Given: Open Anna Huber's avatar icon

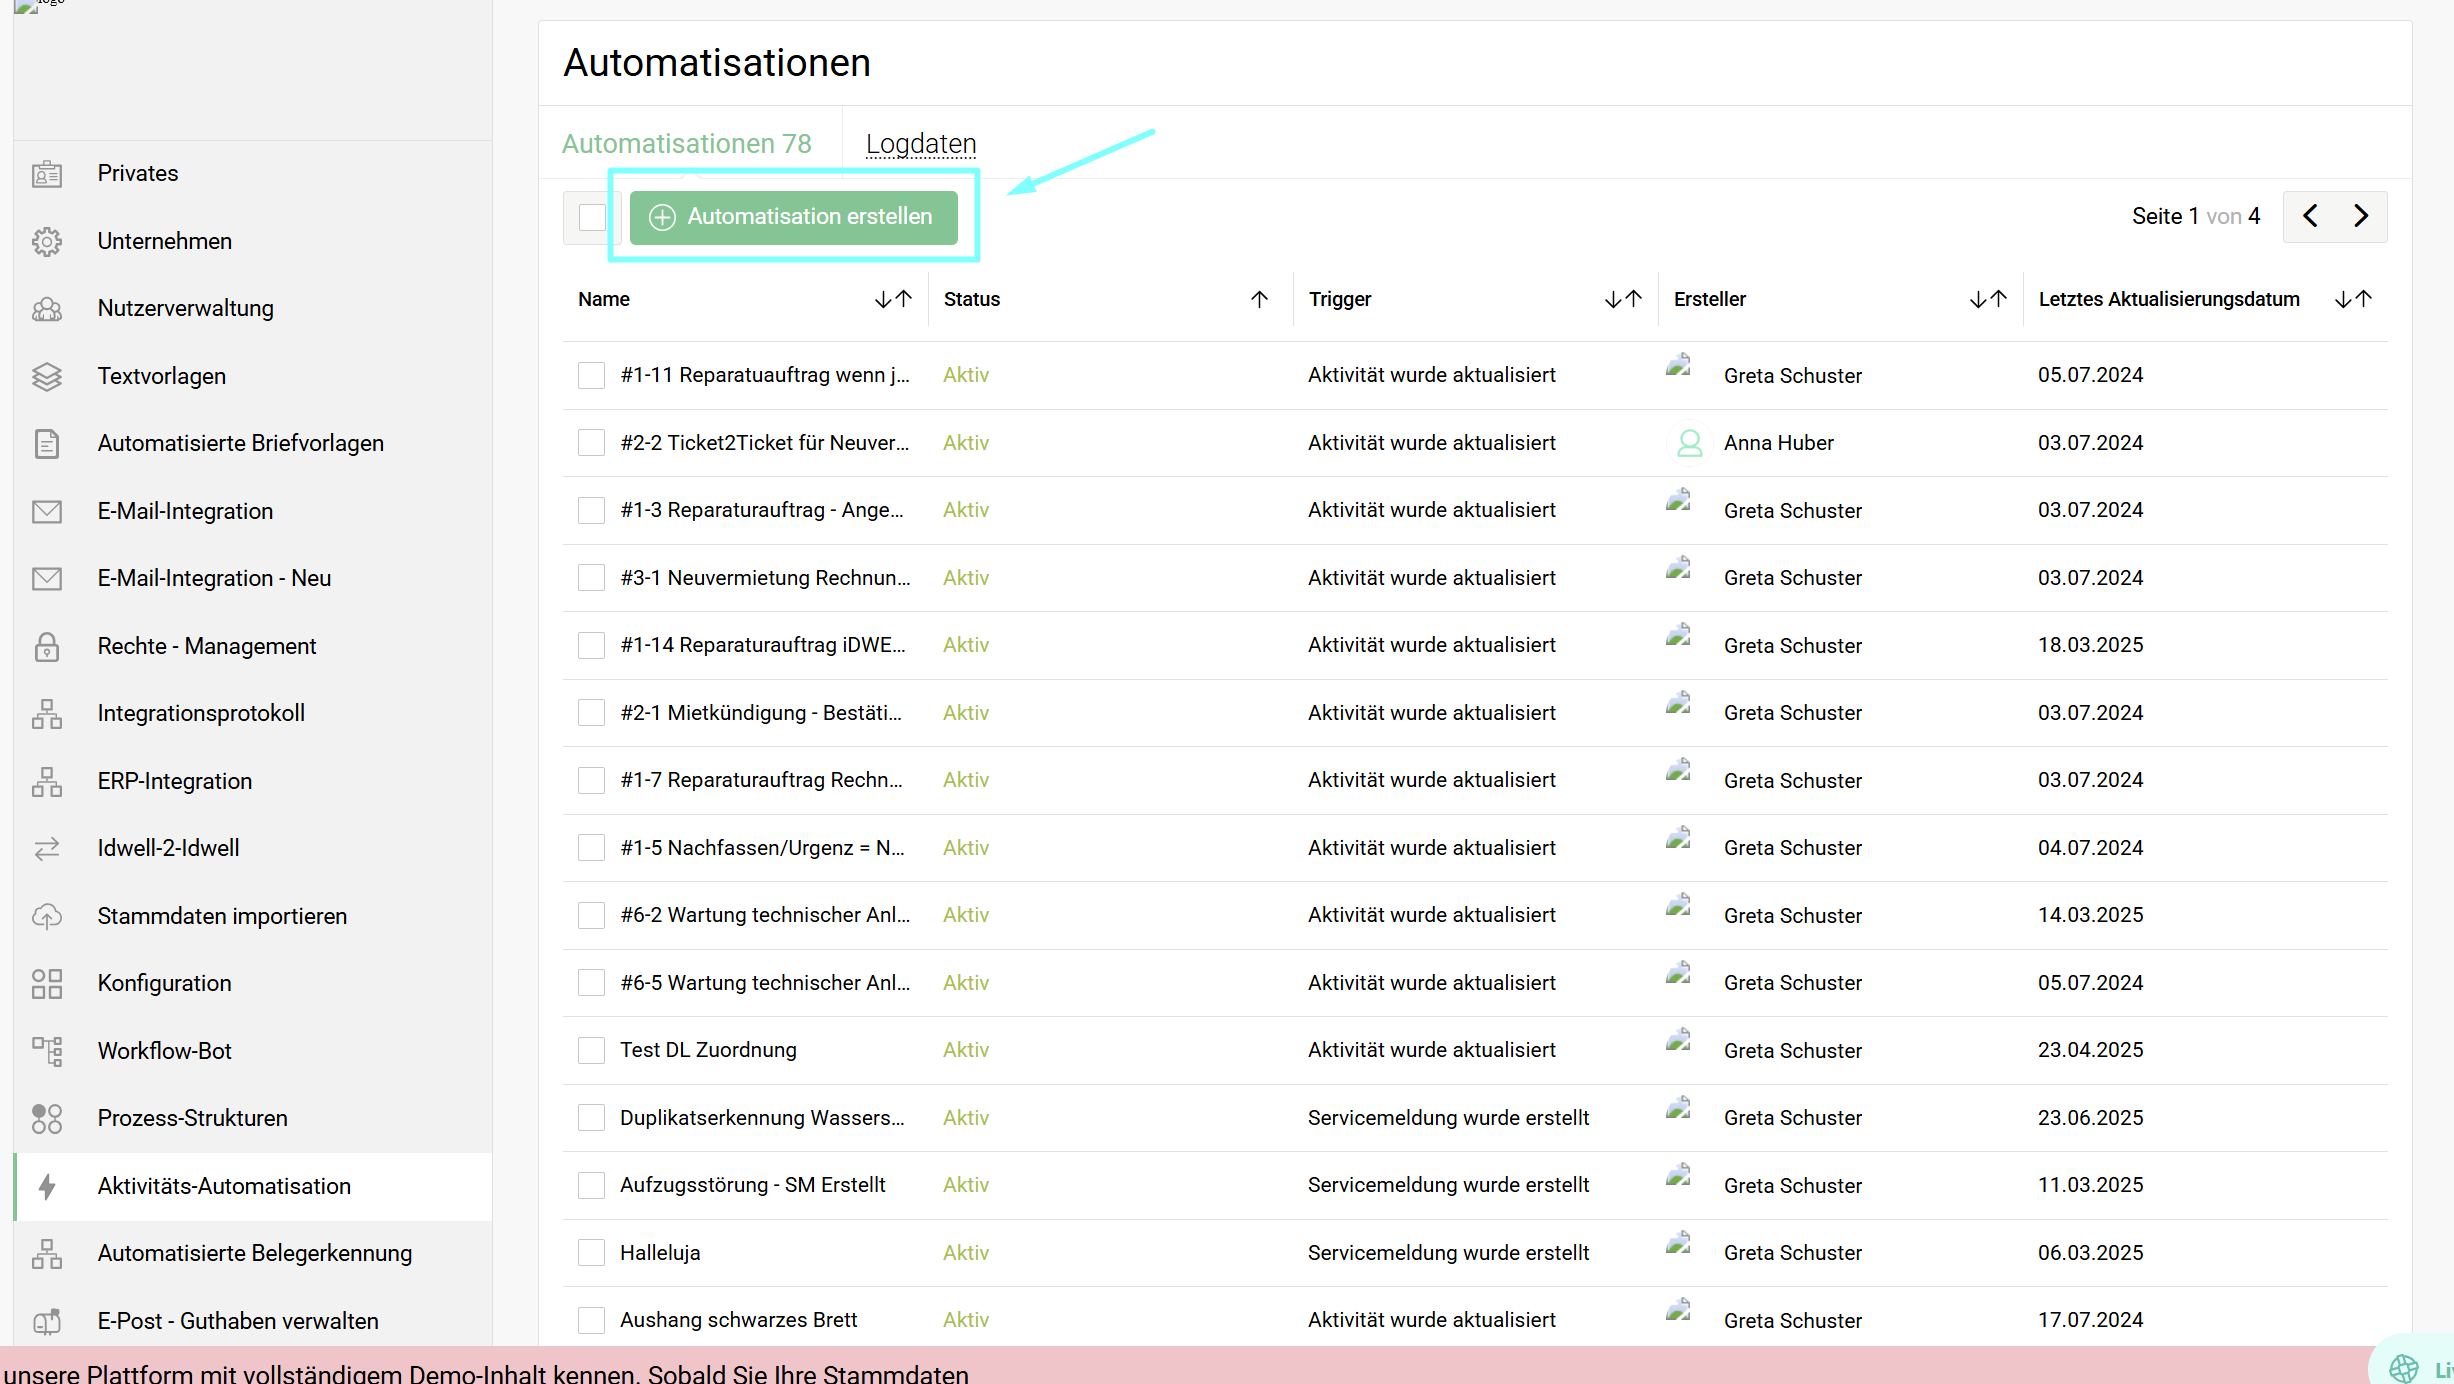Looking at the screenshot, I should pyautogui.click(x=1689, y=443).
